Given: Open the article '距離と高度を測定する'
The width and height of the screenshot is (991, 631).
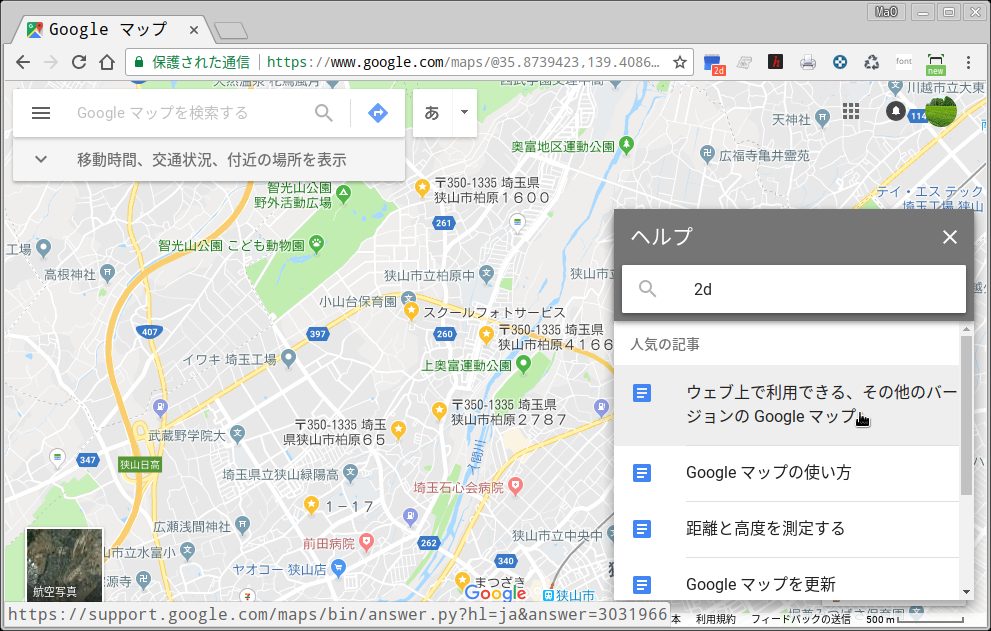Looking at the screenshot, I should coord(787,529).
